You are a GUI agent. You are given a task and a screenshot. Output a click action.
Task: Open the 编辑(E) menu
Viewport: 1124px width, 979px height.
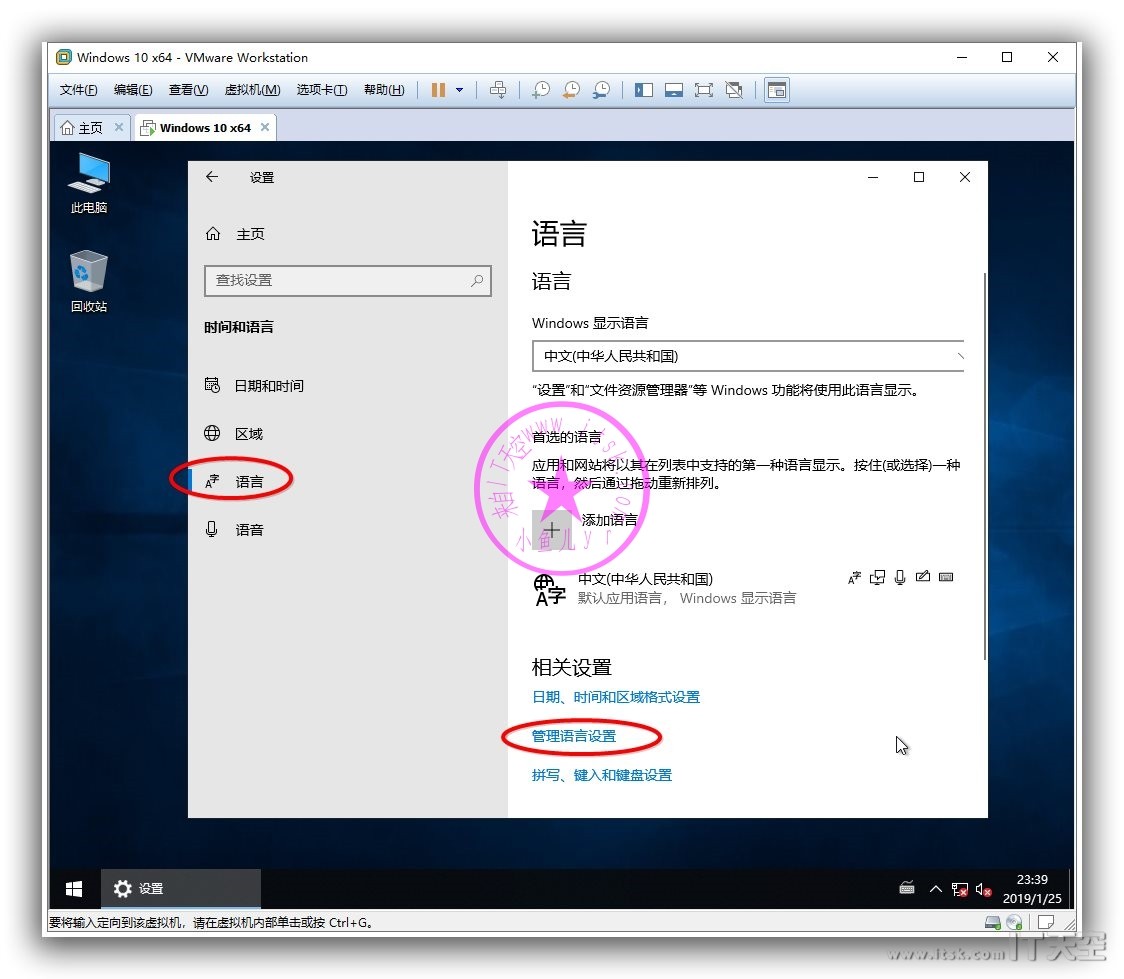click(x=133, y=90)
